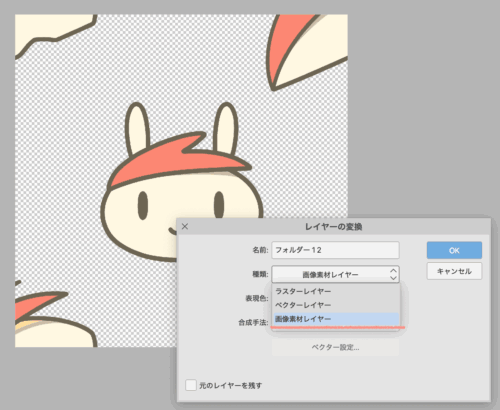Click the ベクター設定... button
This screenshot has height=410, width=500.
click(x=335, y=348)
